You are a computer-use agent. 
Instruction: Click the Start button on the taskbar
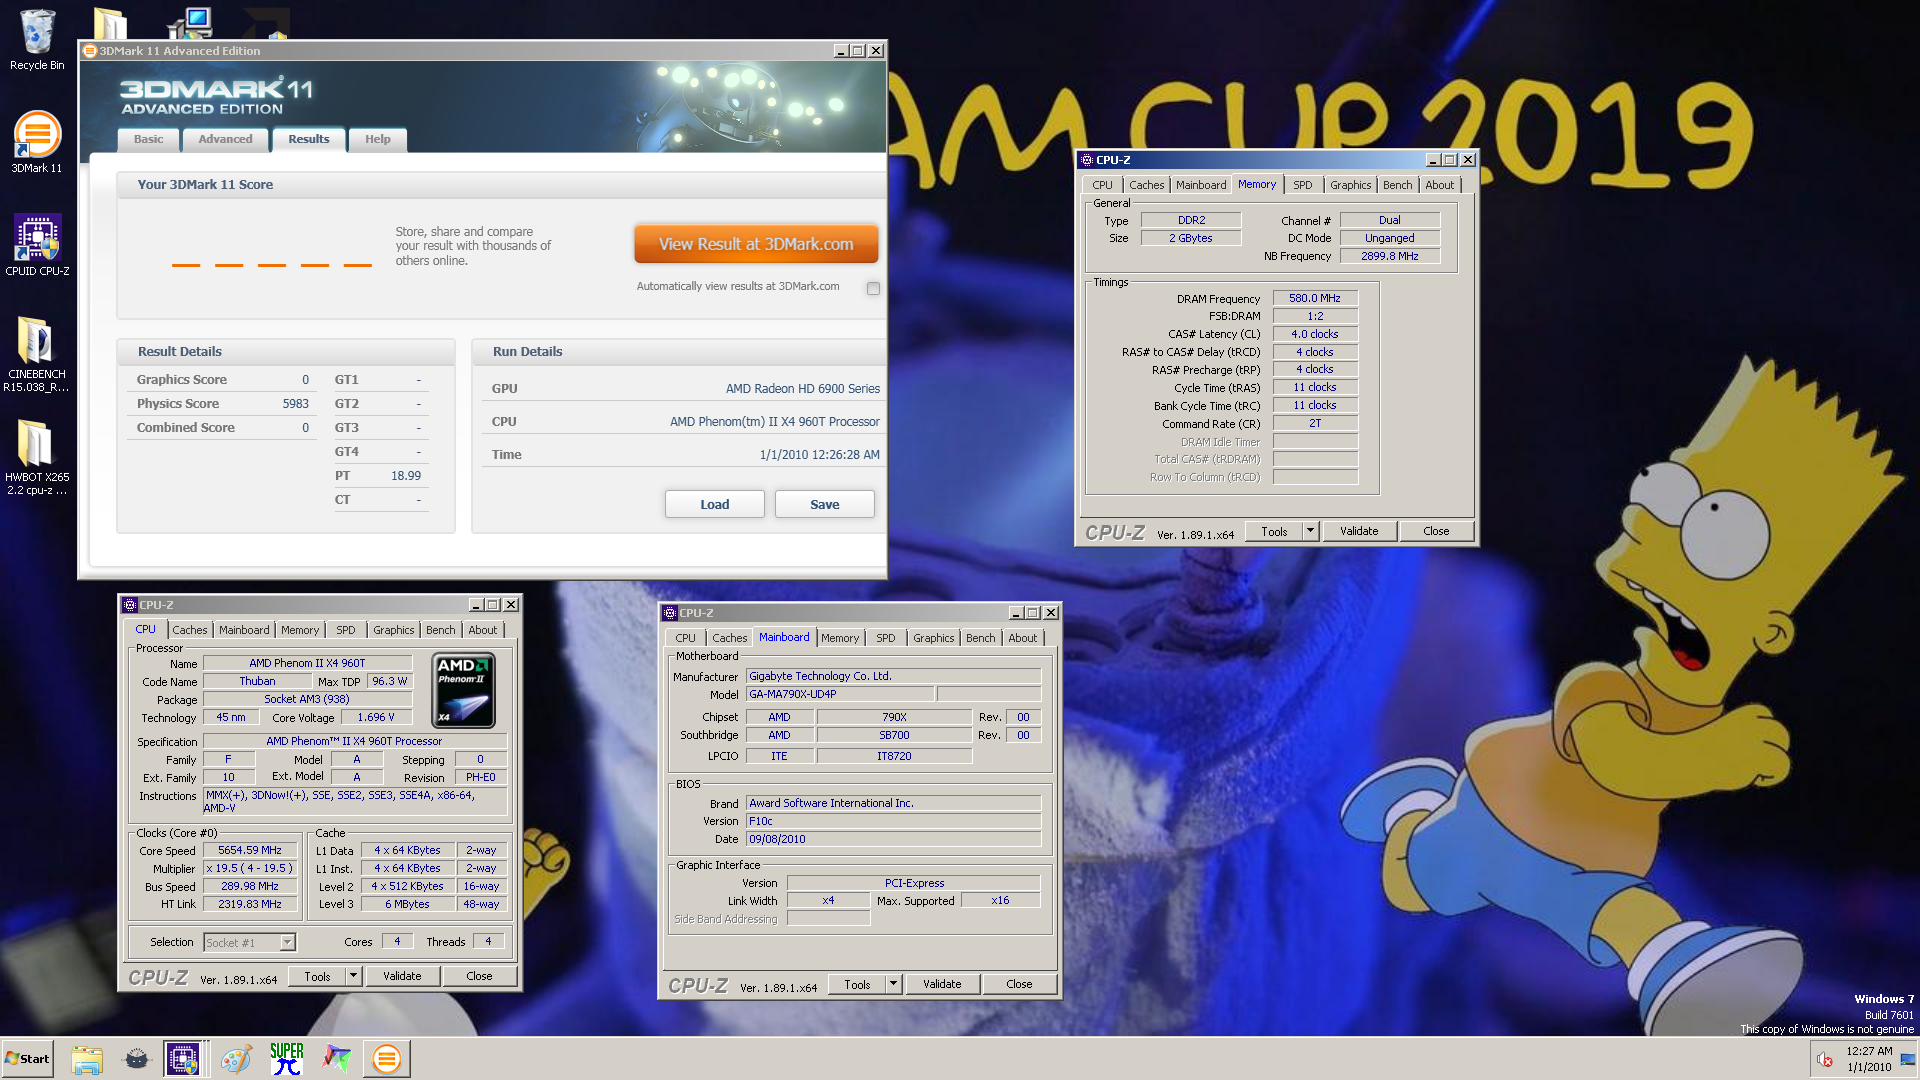point(27,1059)
